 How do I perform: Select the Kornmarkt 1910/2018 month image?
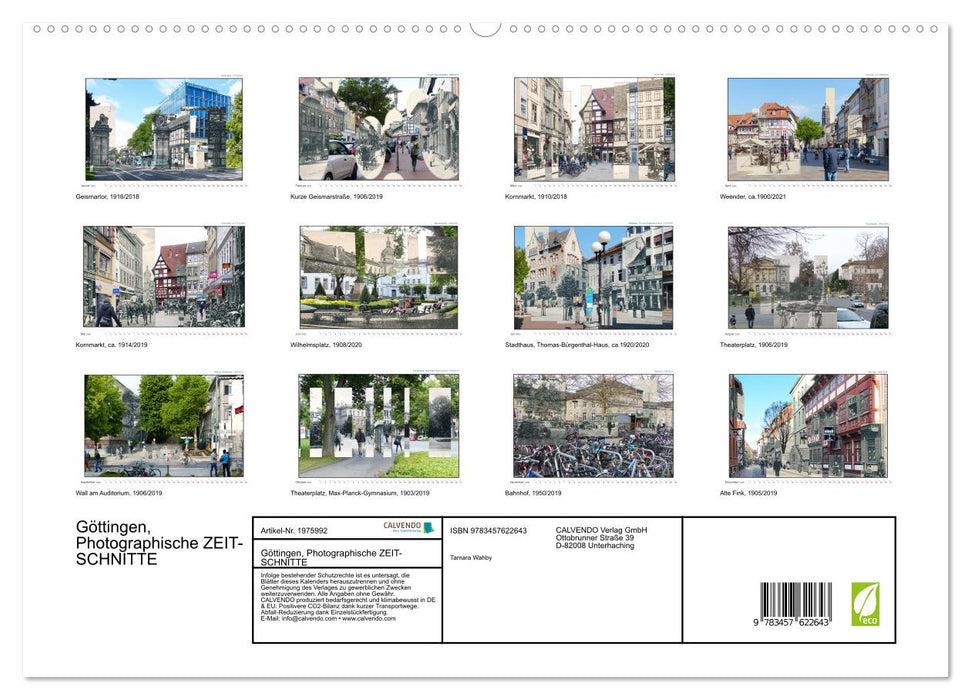(x=593, y=130)
